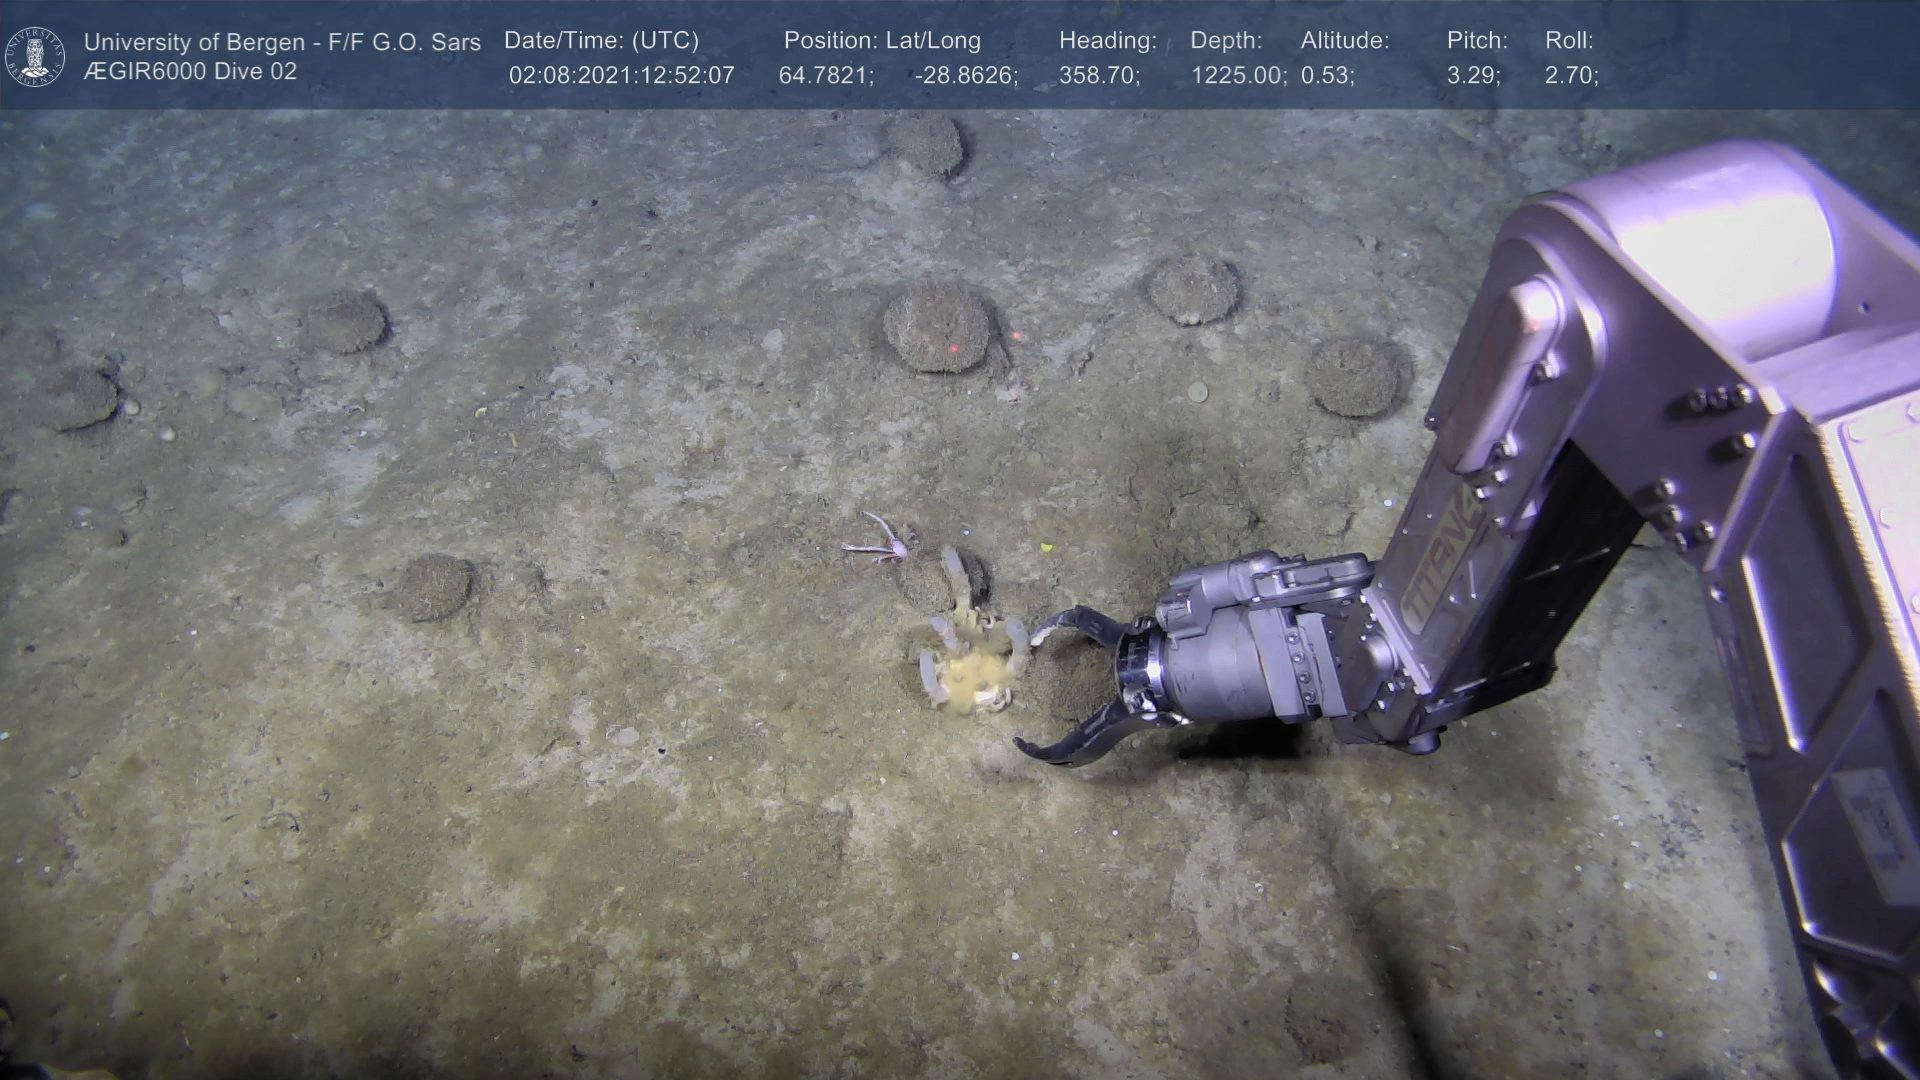
Task: Click the Roll label
Action: point(1568,41)
